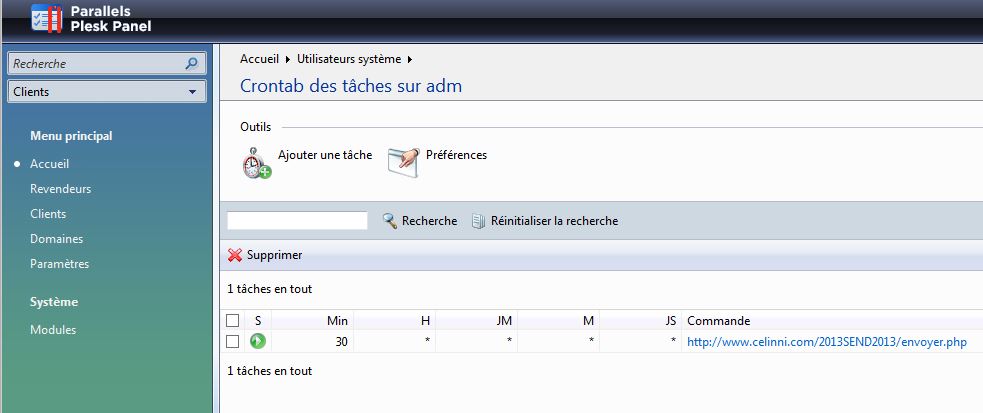The image size is (983, 413).
Task: Check the box for the envoyer.php task
Action: coord(233,342)
